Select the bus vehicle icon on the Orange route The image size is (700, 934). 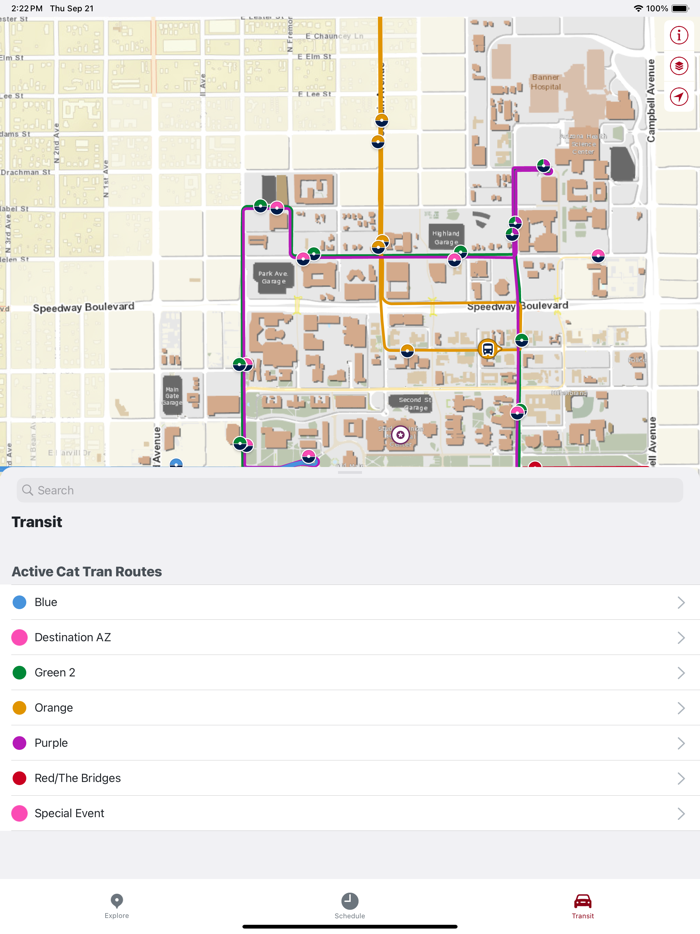pyautogui.click(x=487, y=349)
